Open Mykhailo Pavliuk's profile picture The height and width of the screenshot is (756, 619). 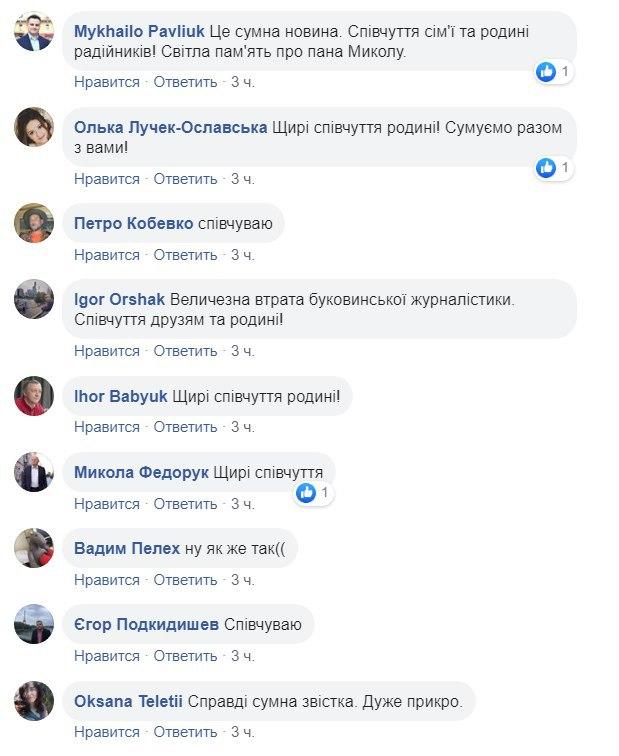click(x=34, y=32)
